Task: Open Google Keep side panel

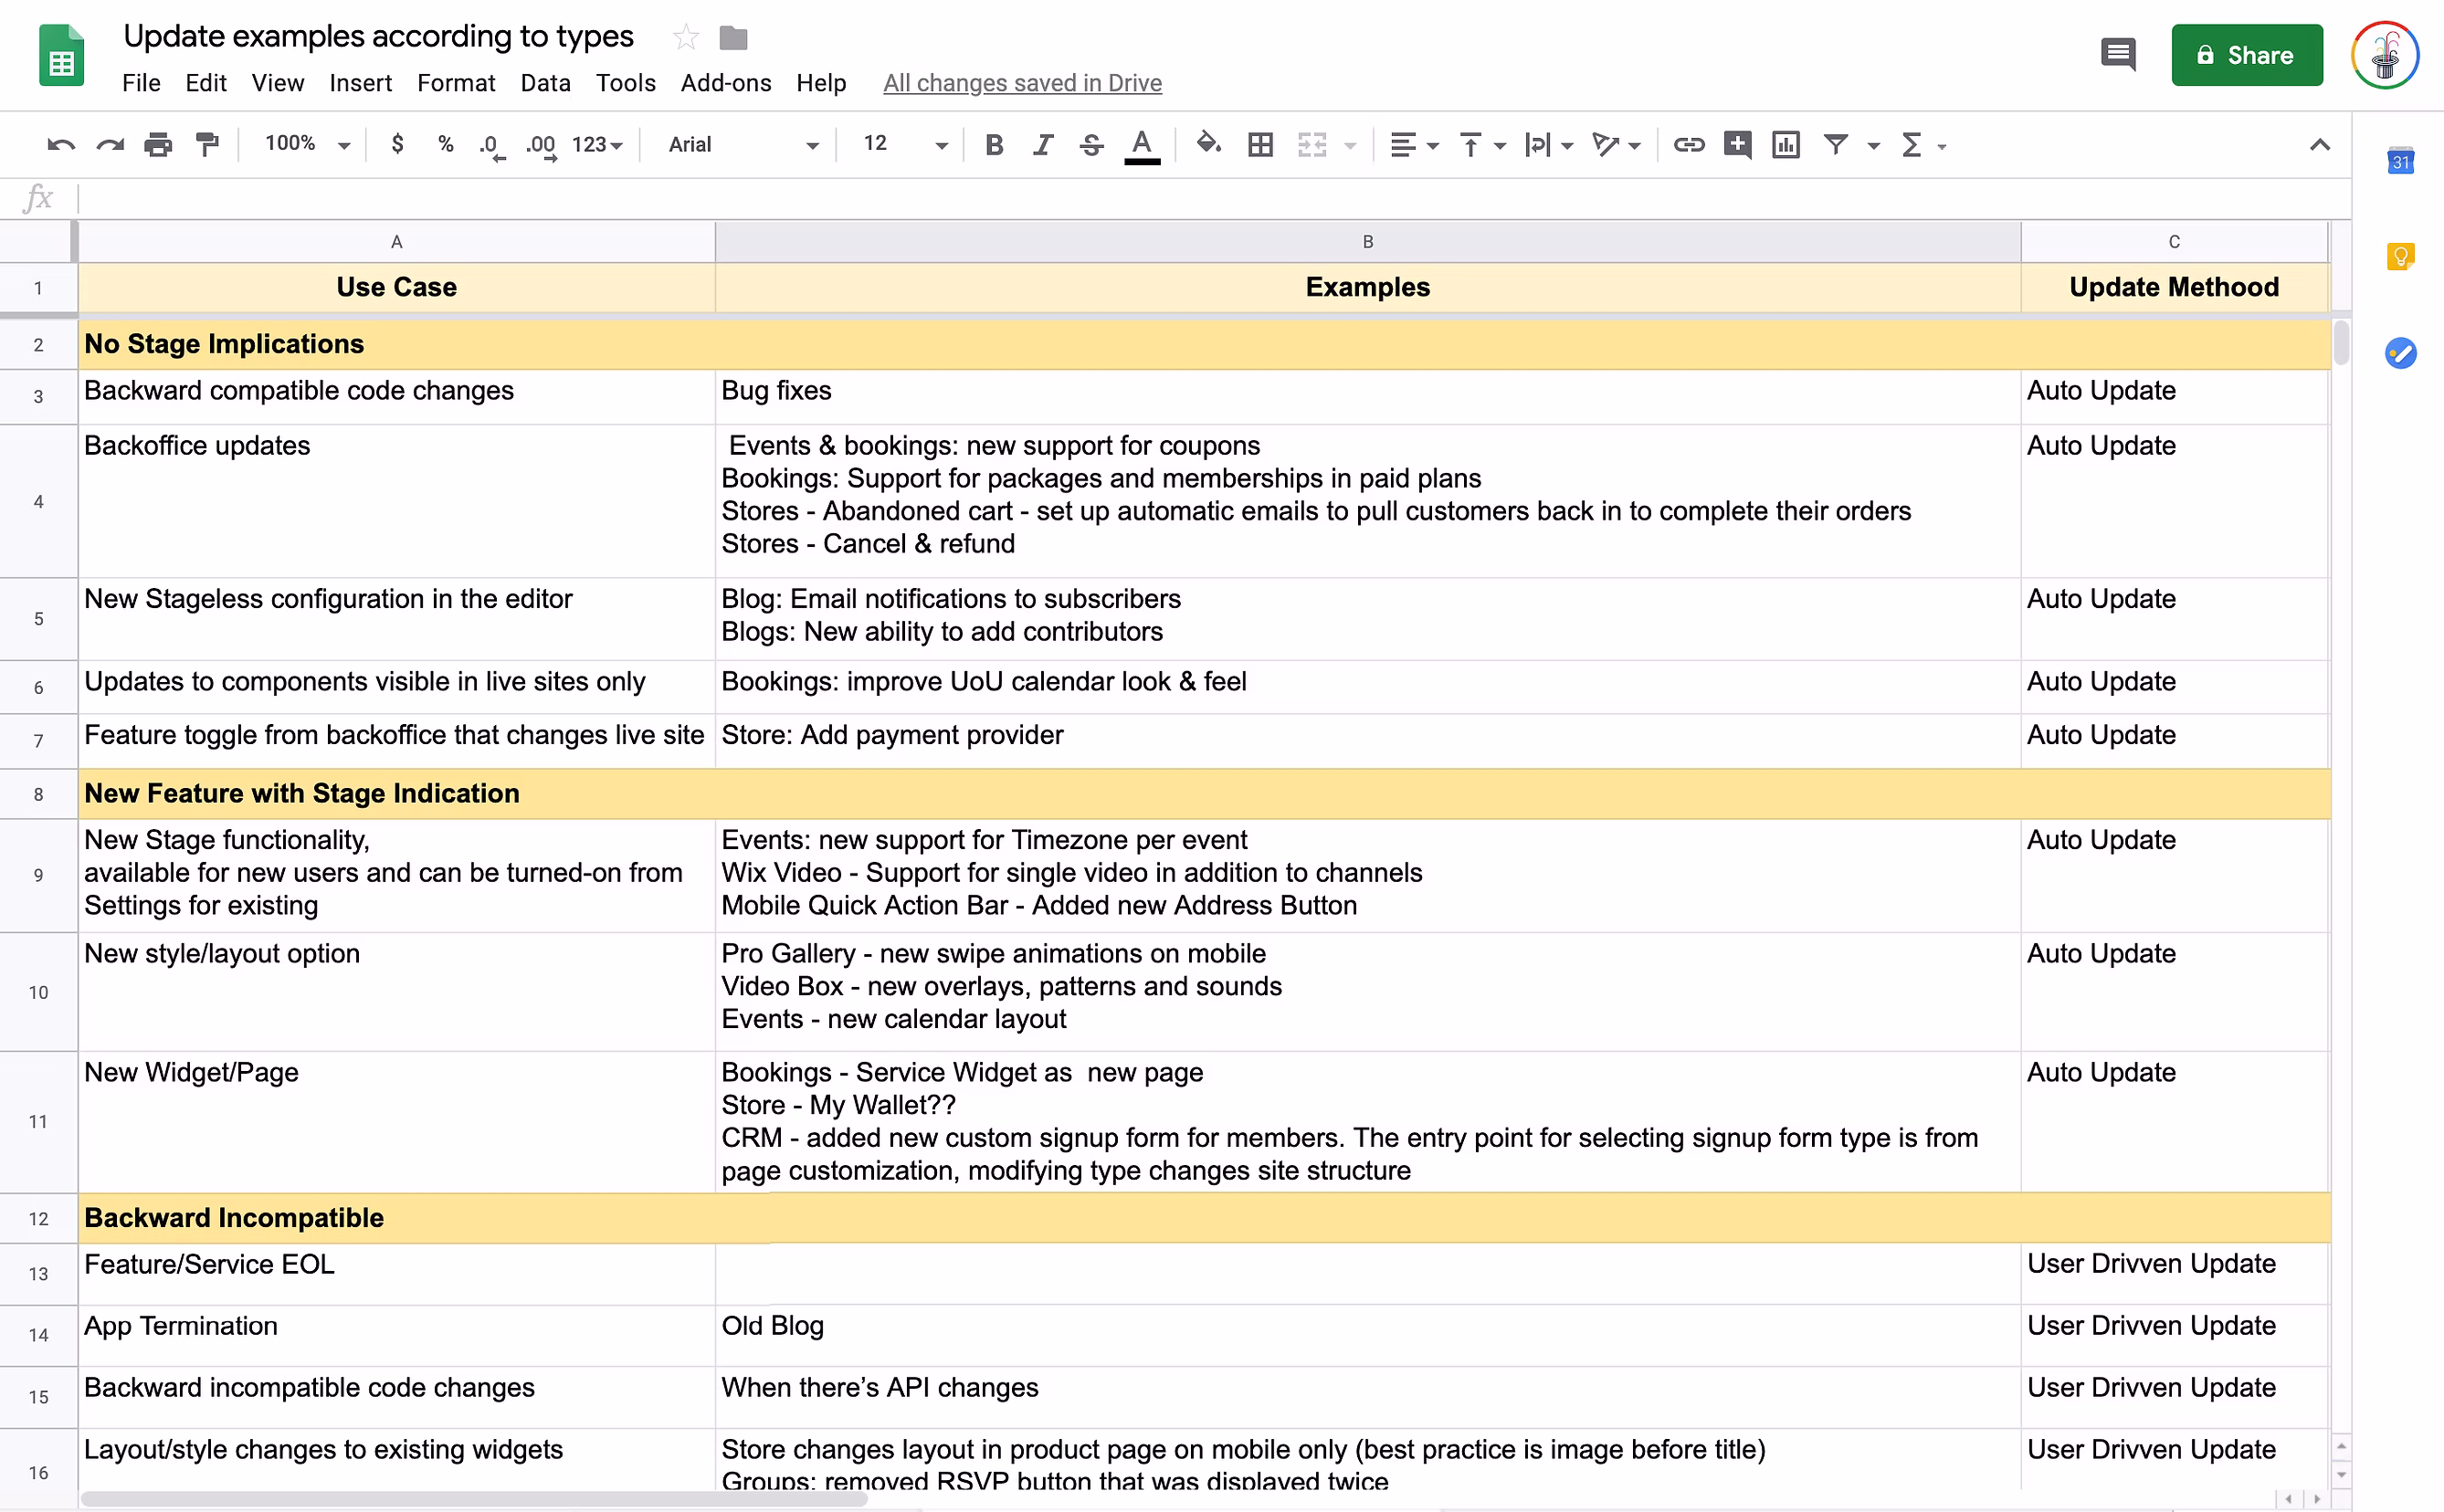Action: click(2401, 257)
